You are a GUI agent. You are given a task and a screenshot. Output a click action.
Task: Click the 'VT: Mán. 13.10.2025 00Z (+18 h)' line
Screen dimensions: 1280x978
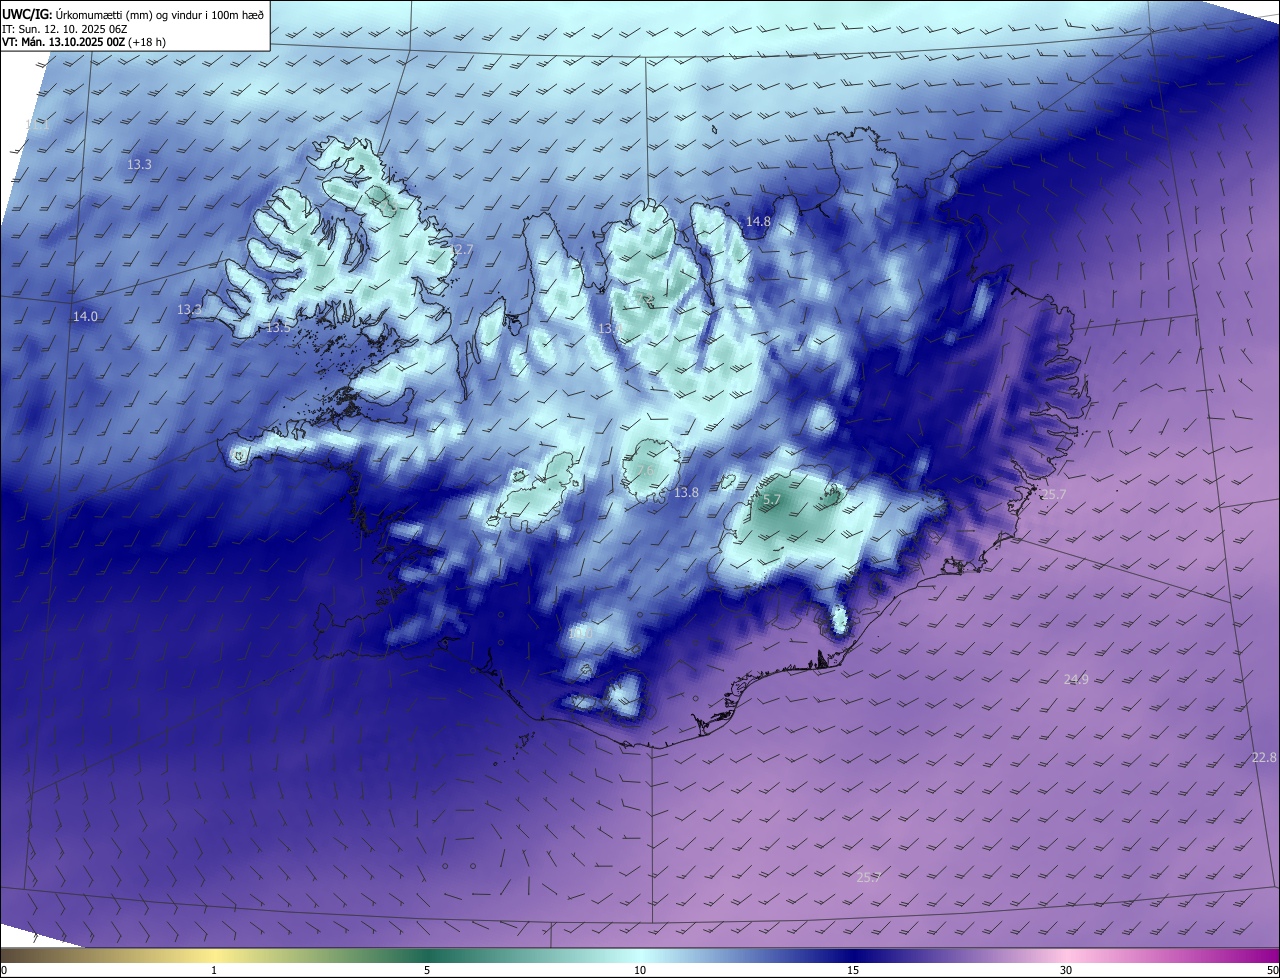coord(84,42)
